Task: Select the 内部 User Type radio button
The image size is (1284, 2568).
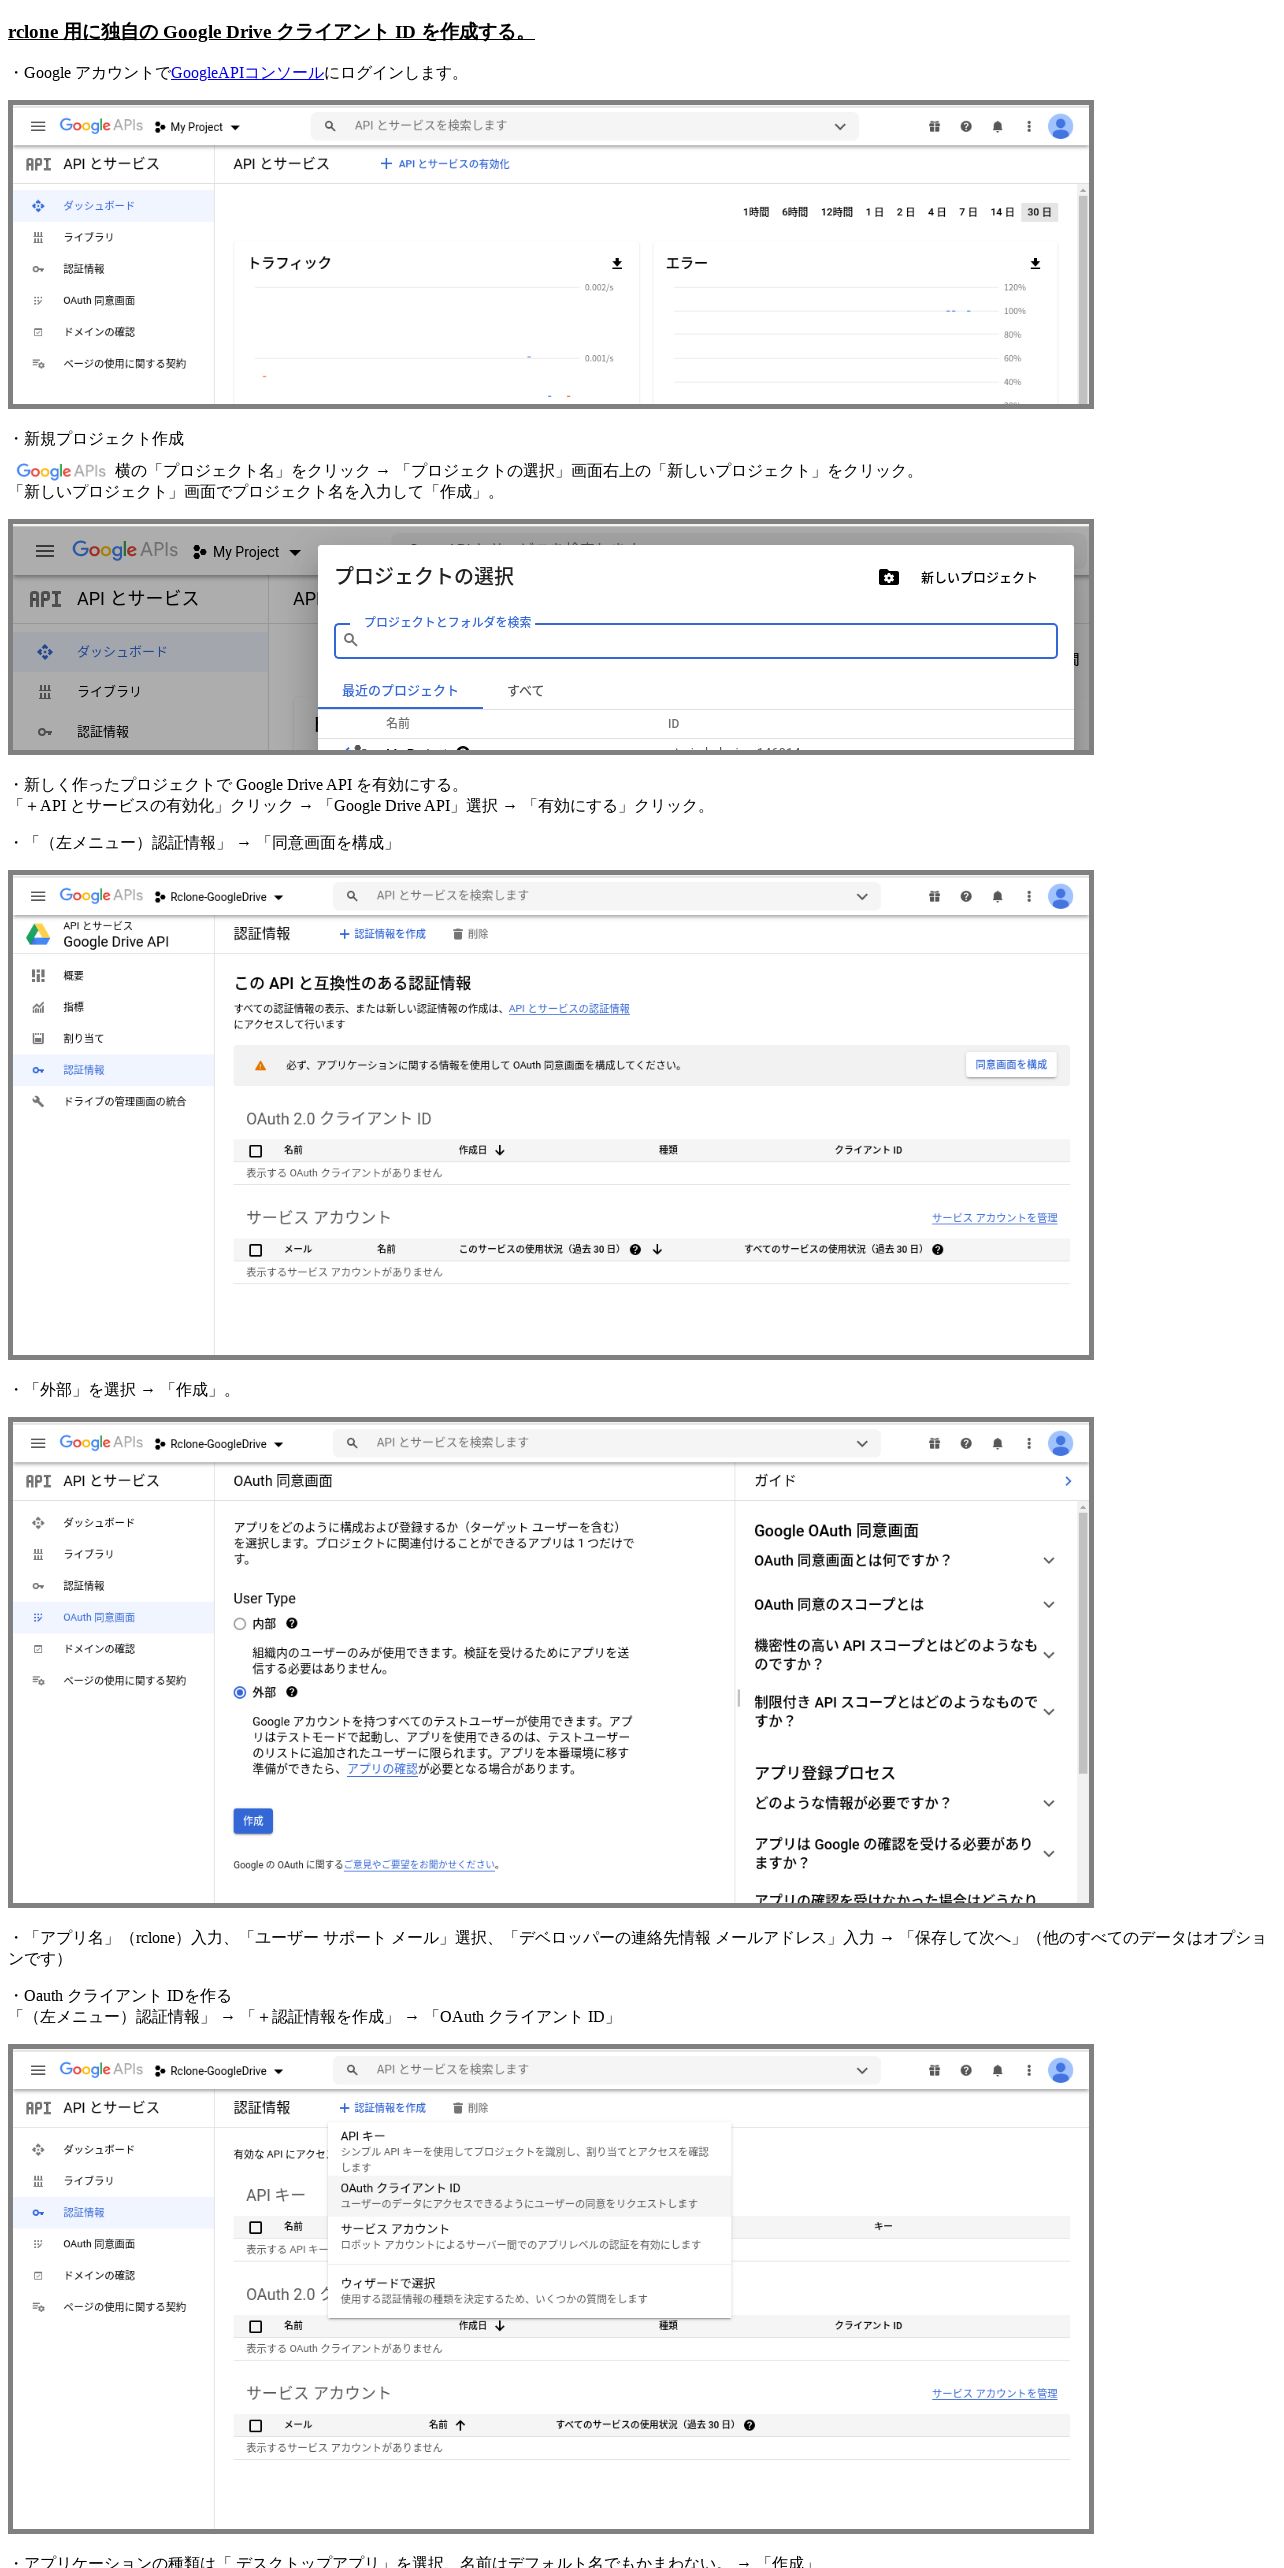Action: click(x=240, y=1624)
